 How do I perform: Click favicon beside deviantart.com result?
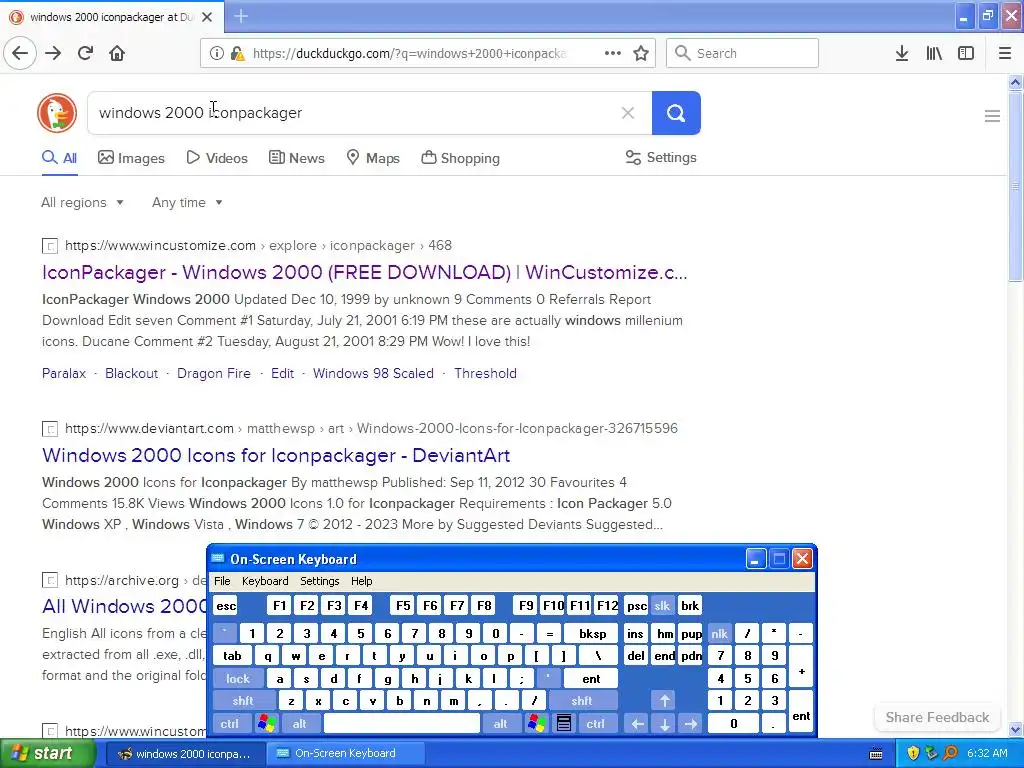coord(50,429)
